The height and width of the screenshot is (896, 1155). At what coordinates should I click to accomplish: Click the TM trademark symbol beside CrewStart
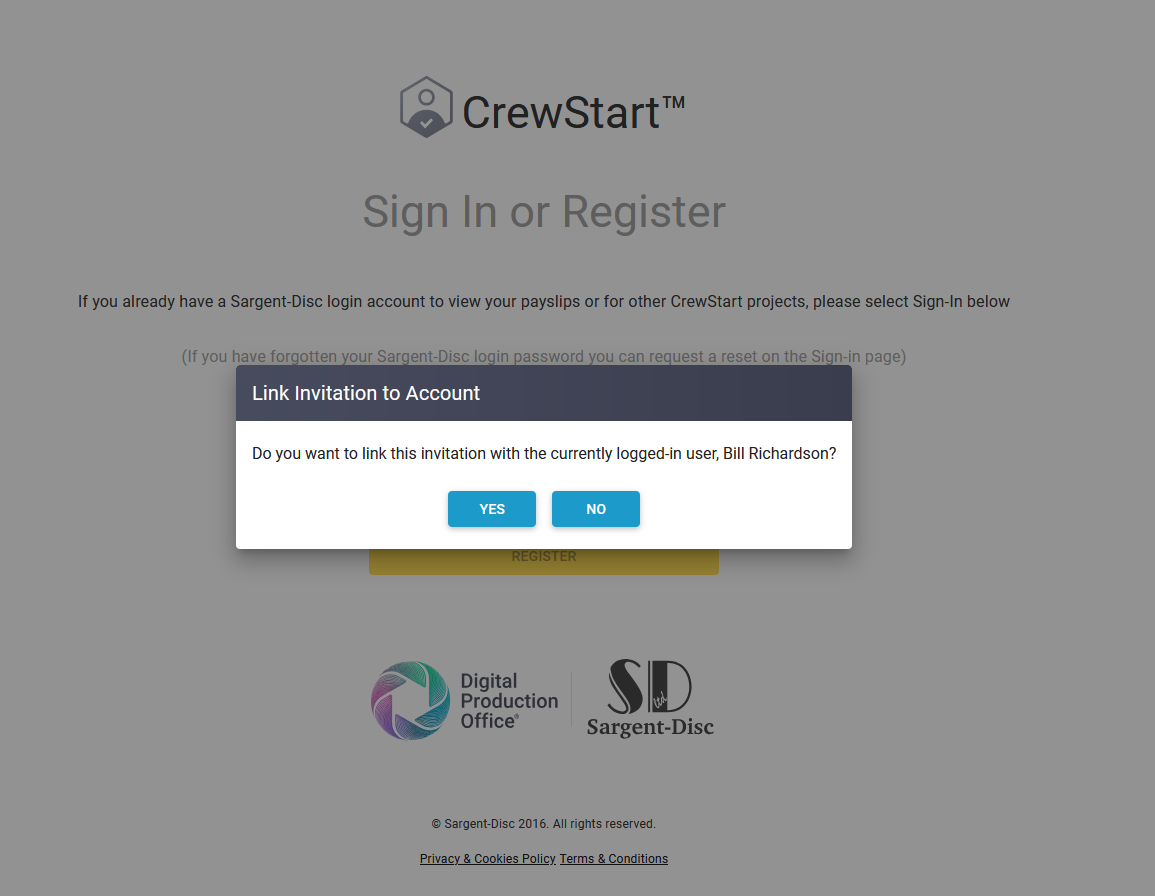[673, 102]
